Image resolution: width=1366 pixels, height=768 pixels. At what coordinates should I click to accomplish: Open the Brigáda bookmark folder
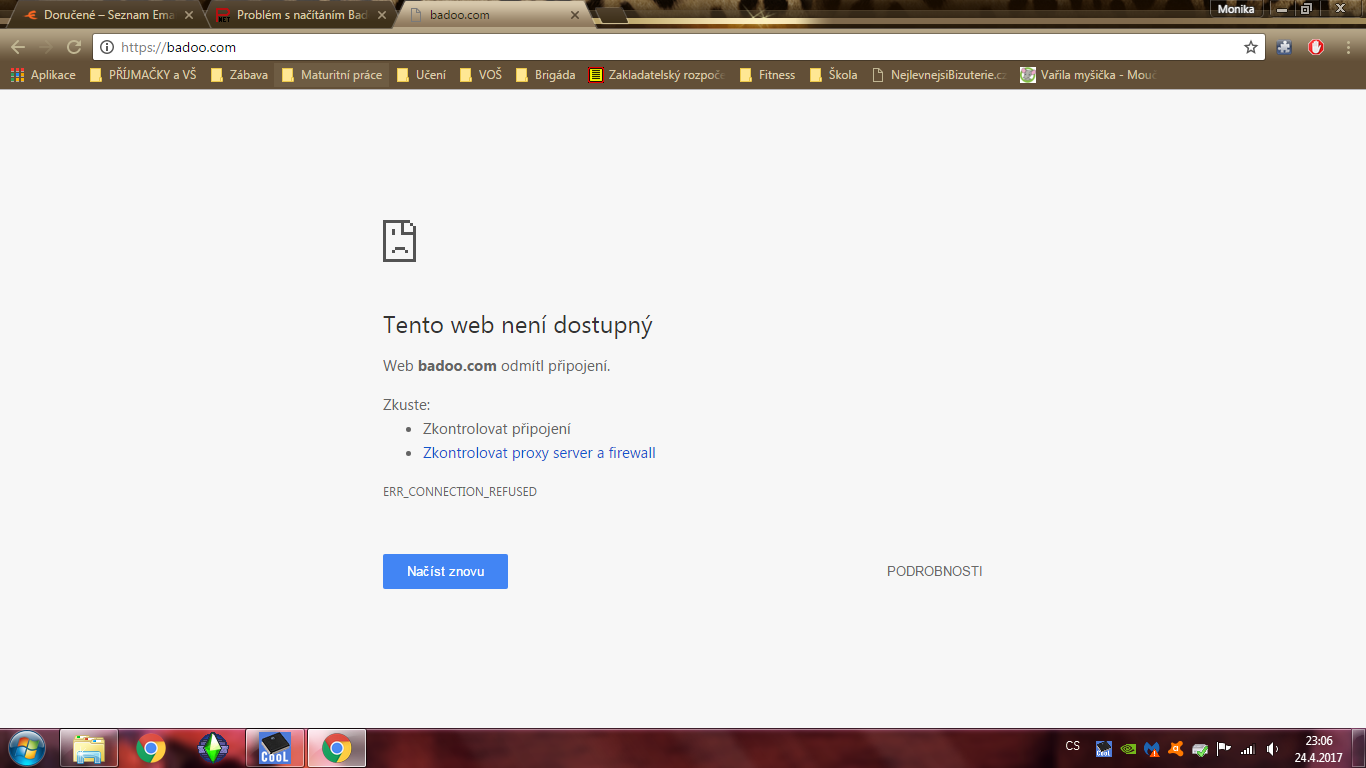click(x=545, y=75)
